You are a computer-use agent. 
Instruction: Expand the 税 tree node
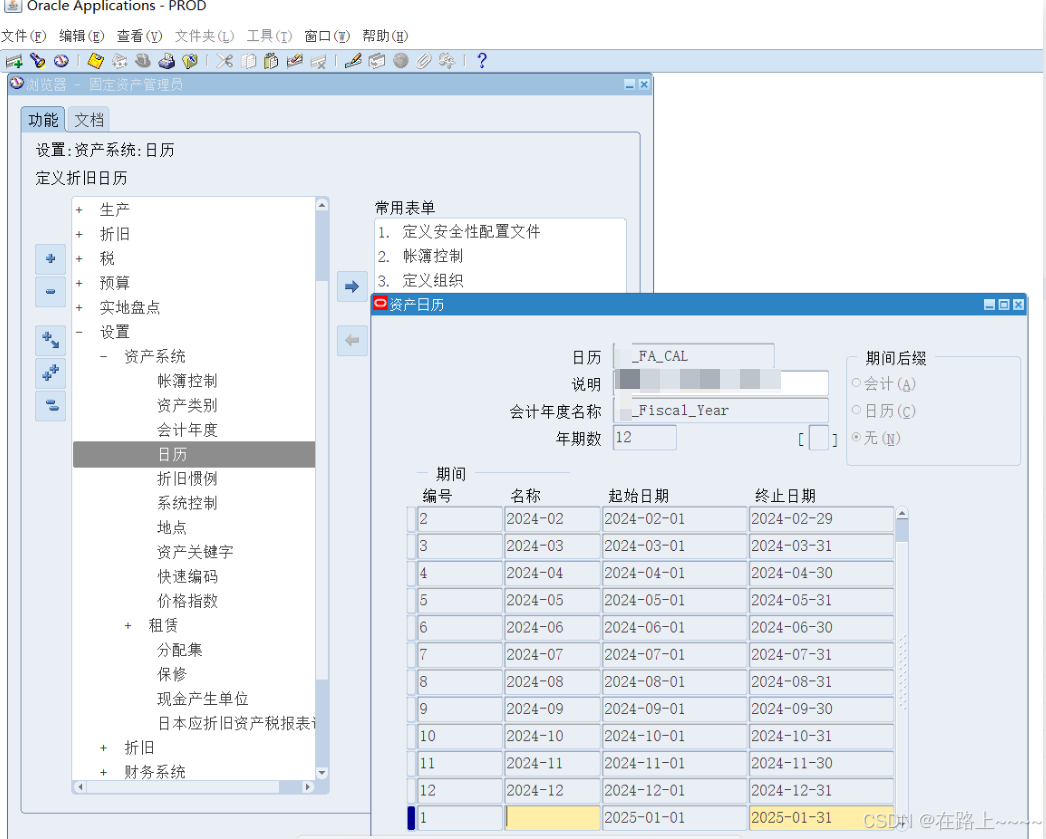79,259
